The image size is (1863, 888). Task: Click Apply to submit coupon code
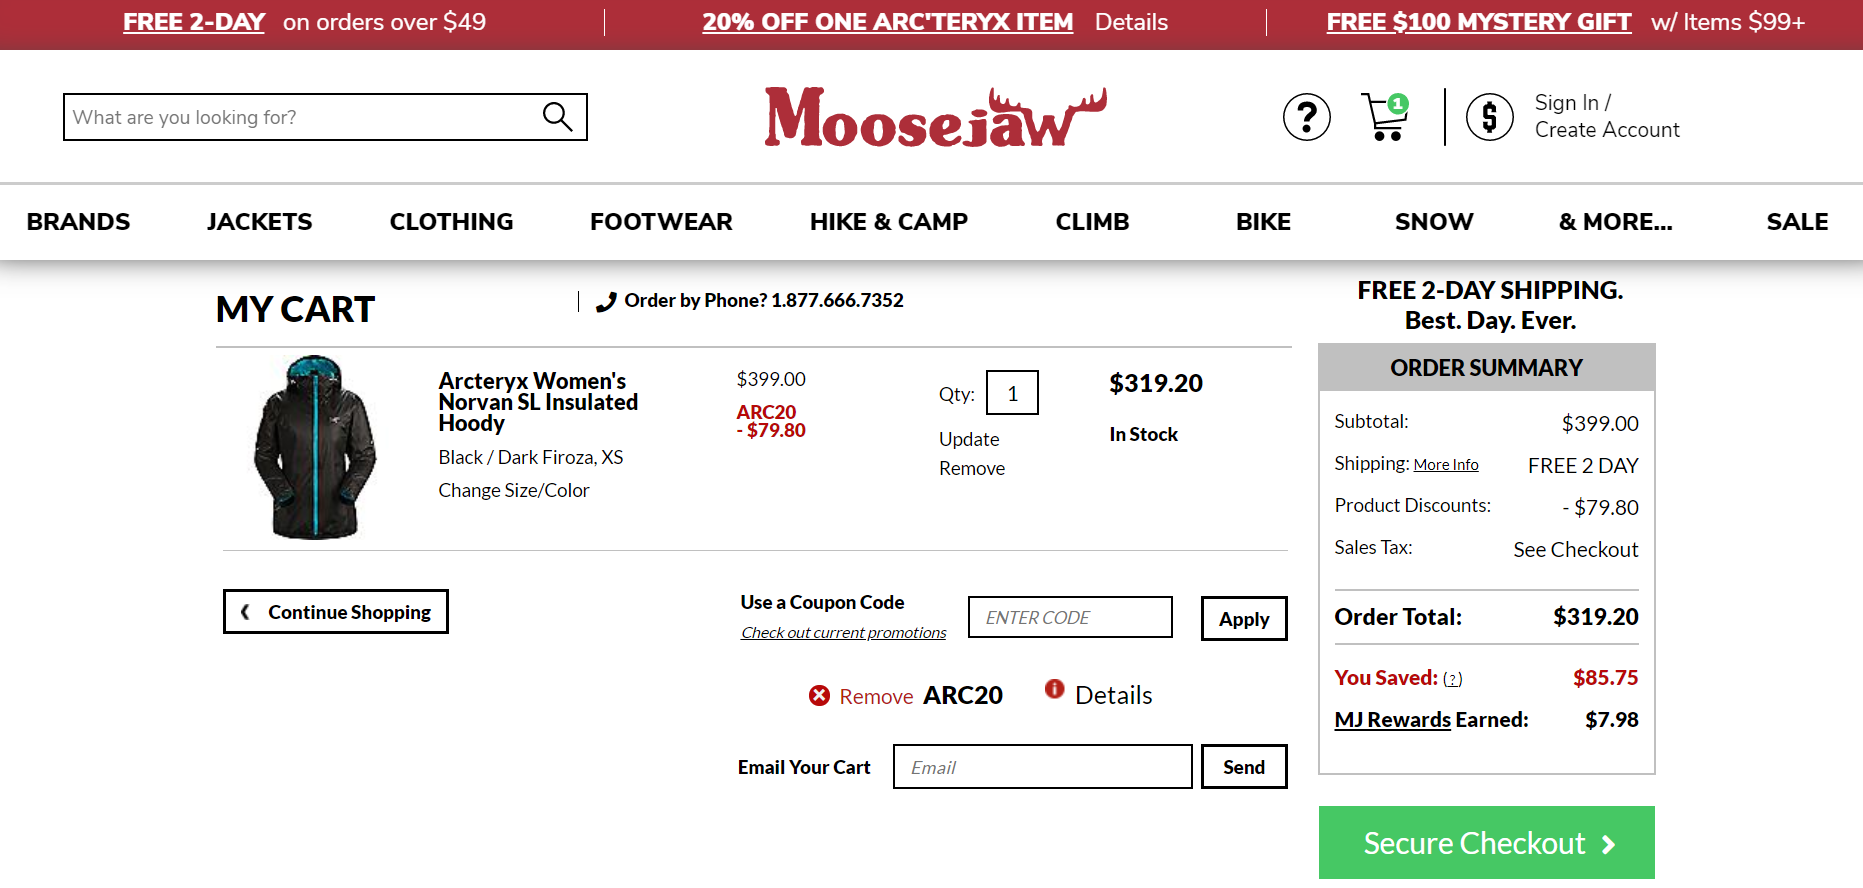[1244, 618]
